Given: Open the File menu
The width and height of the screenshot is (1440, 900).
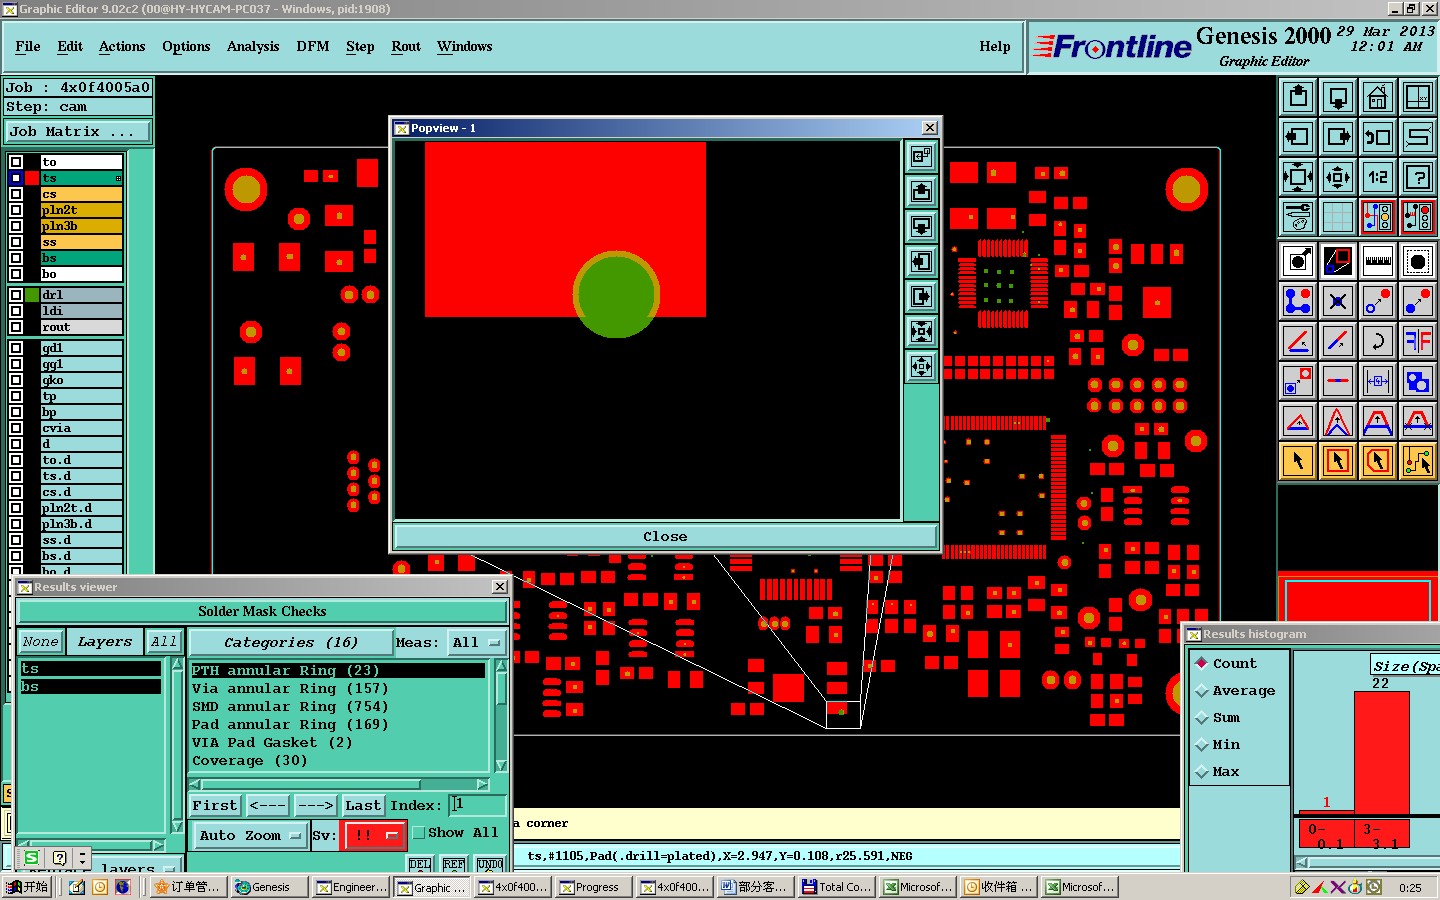Looking at the screenshot, I should click(x=28, y=47).
